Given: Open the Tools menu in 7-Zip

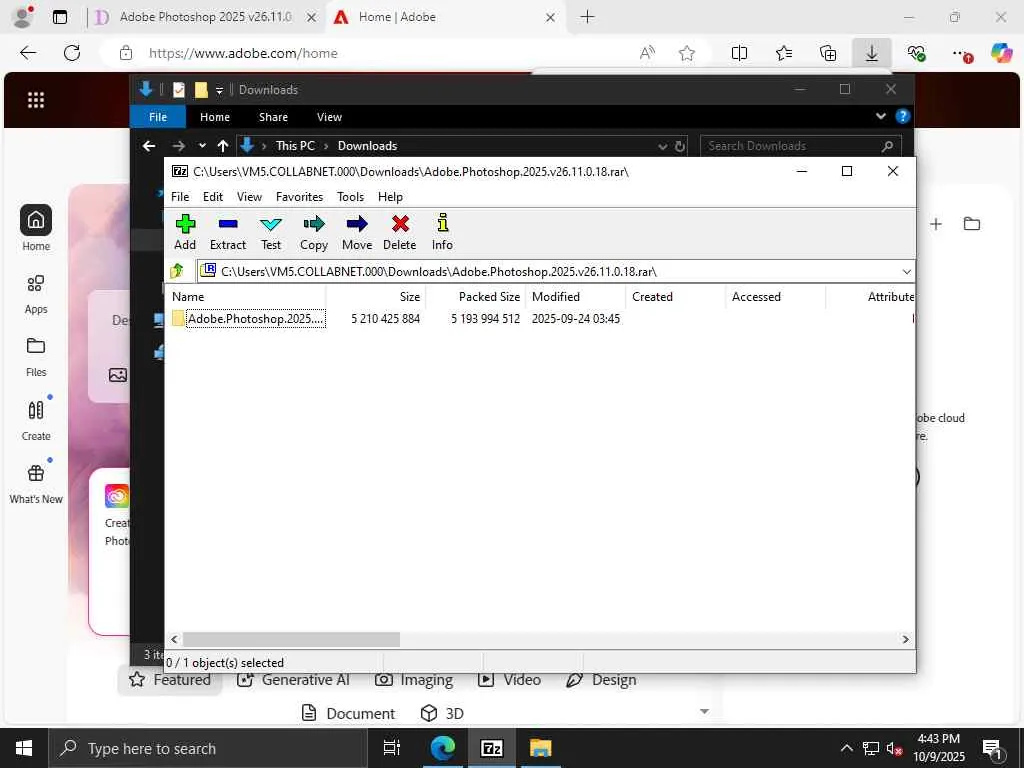Looking at the screenshot, I should (x=351, y=197).
